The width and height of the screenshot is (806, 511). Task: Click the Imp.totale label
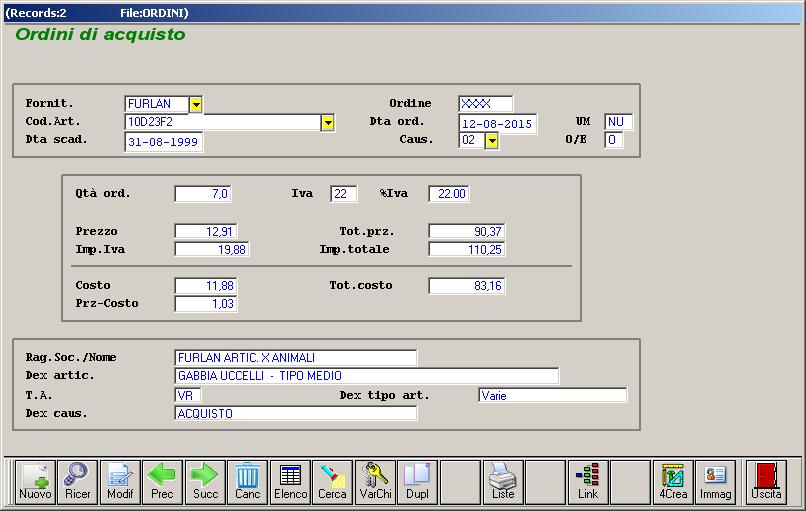355,249
